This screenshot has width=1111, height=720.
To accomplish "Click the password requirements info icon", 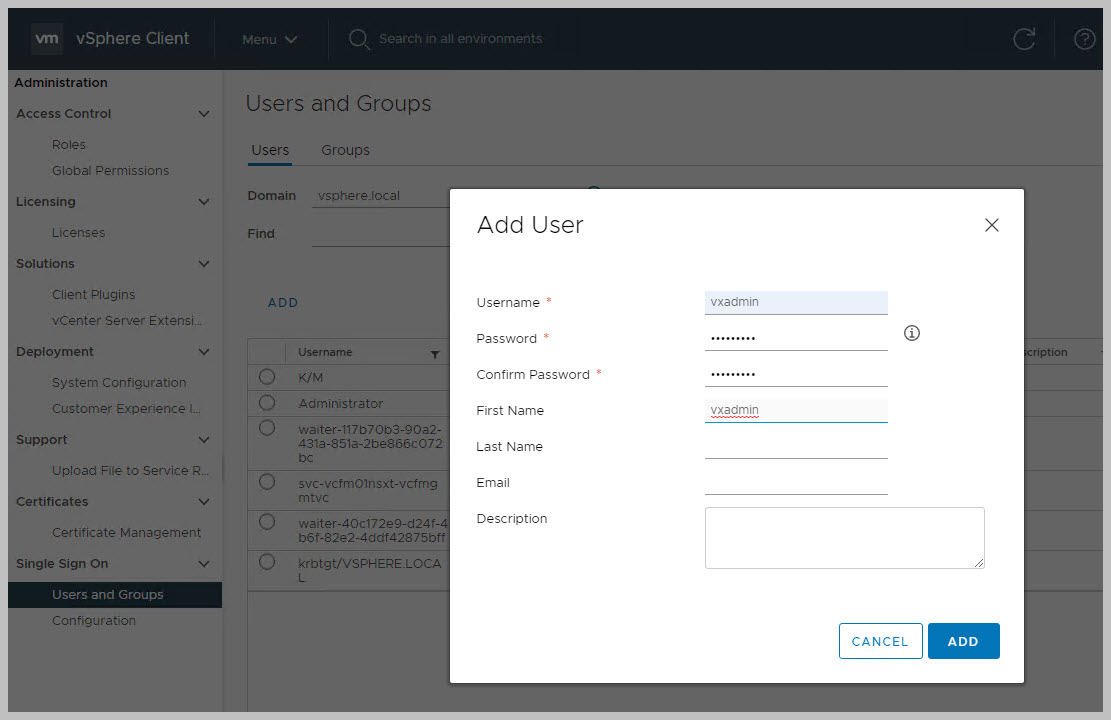I will pyautogui.click(x=911, y=333).
